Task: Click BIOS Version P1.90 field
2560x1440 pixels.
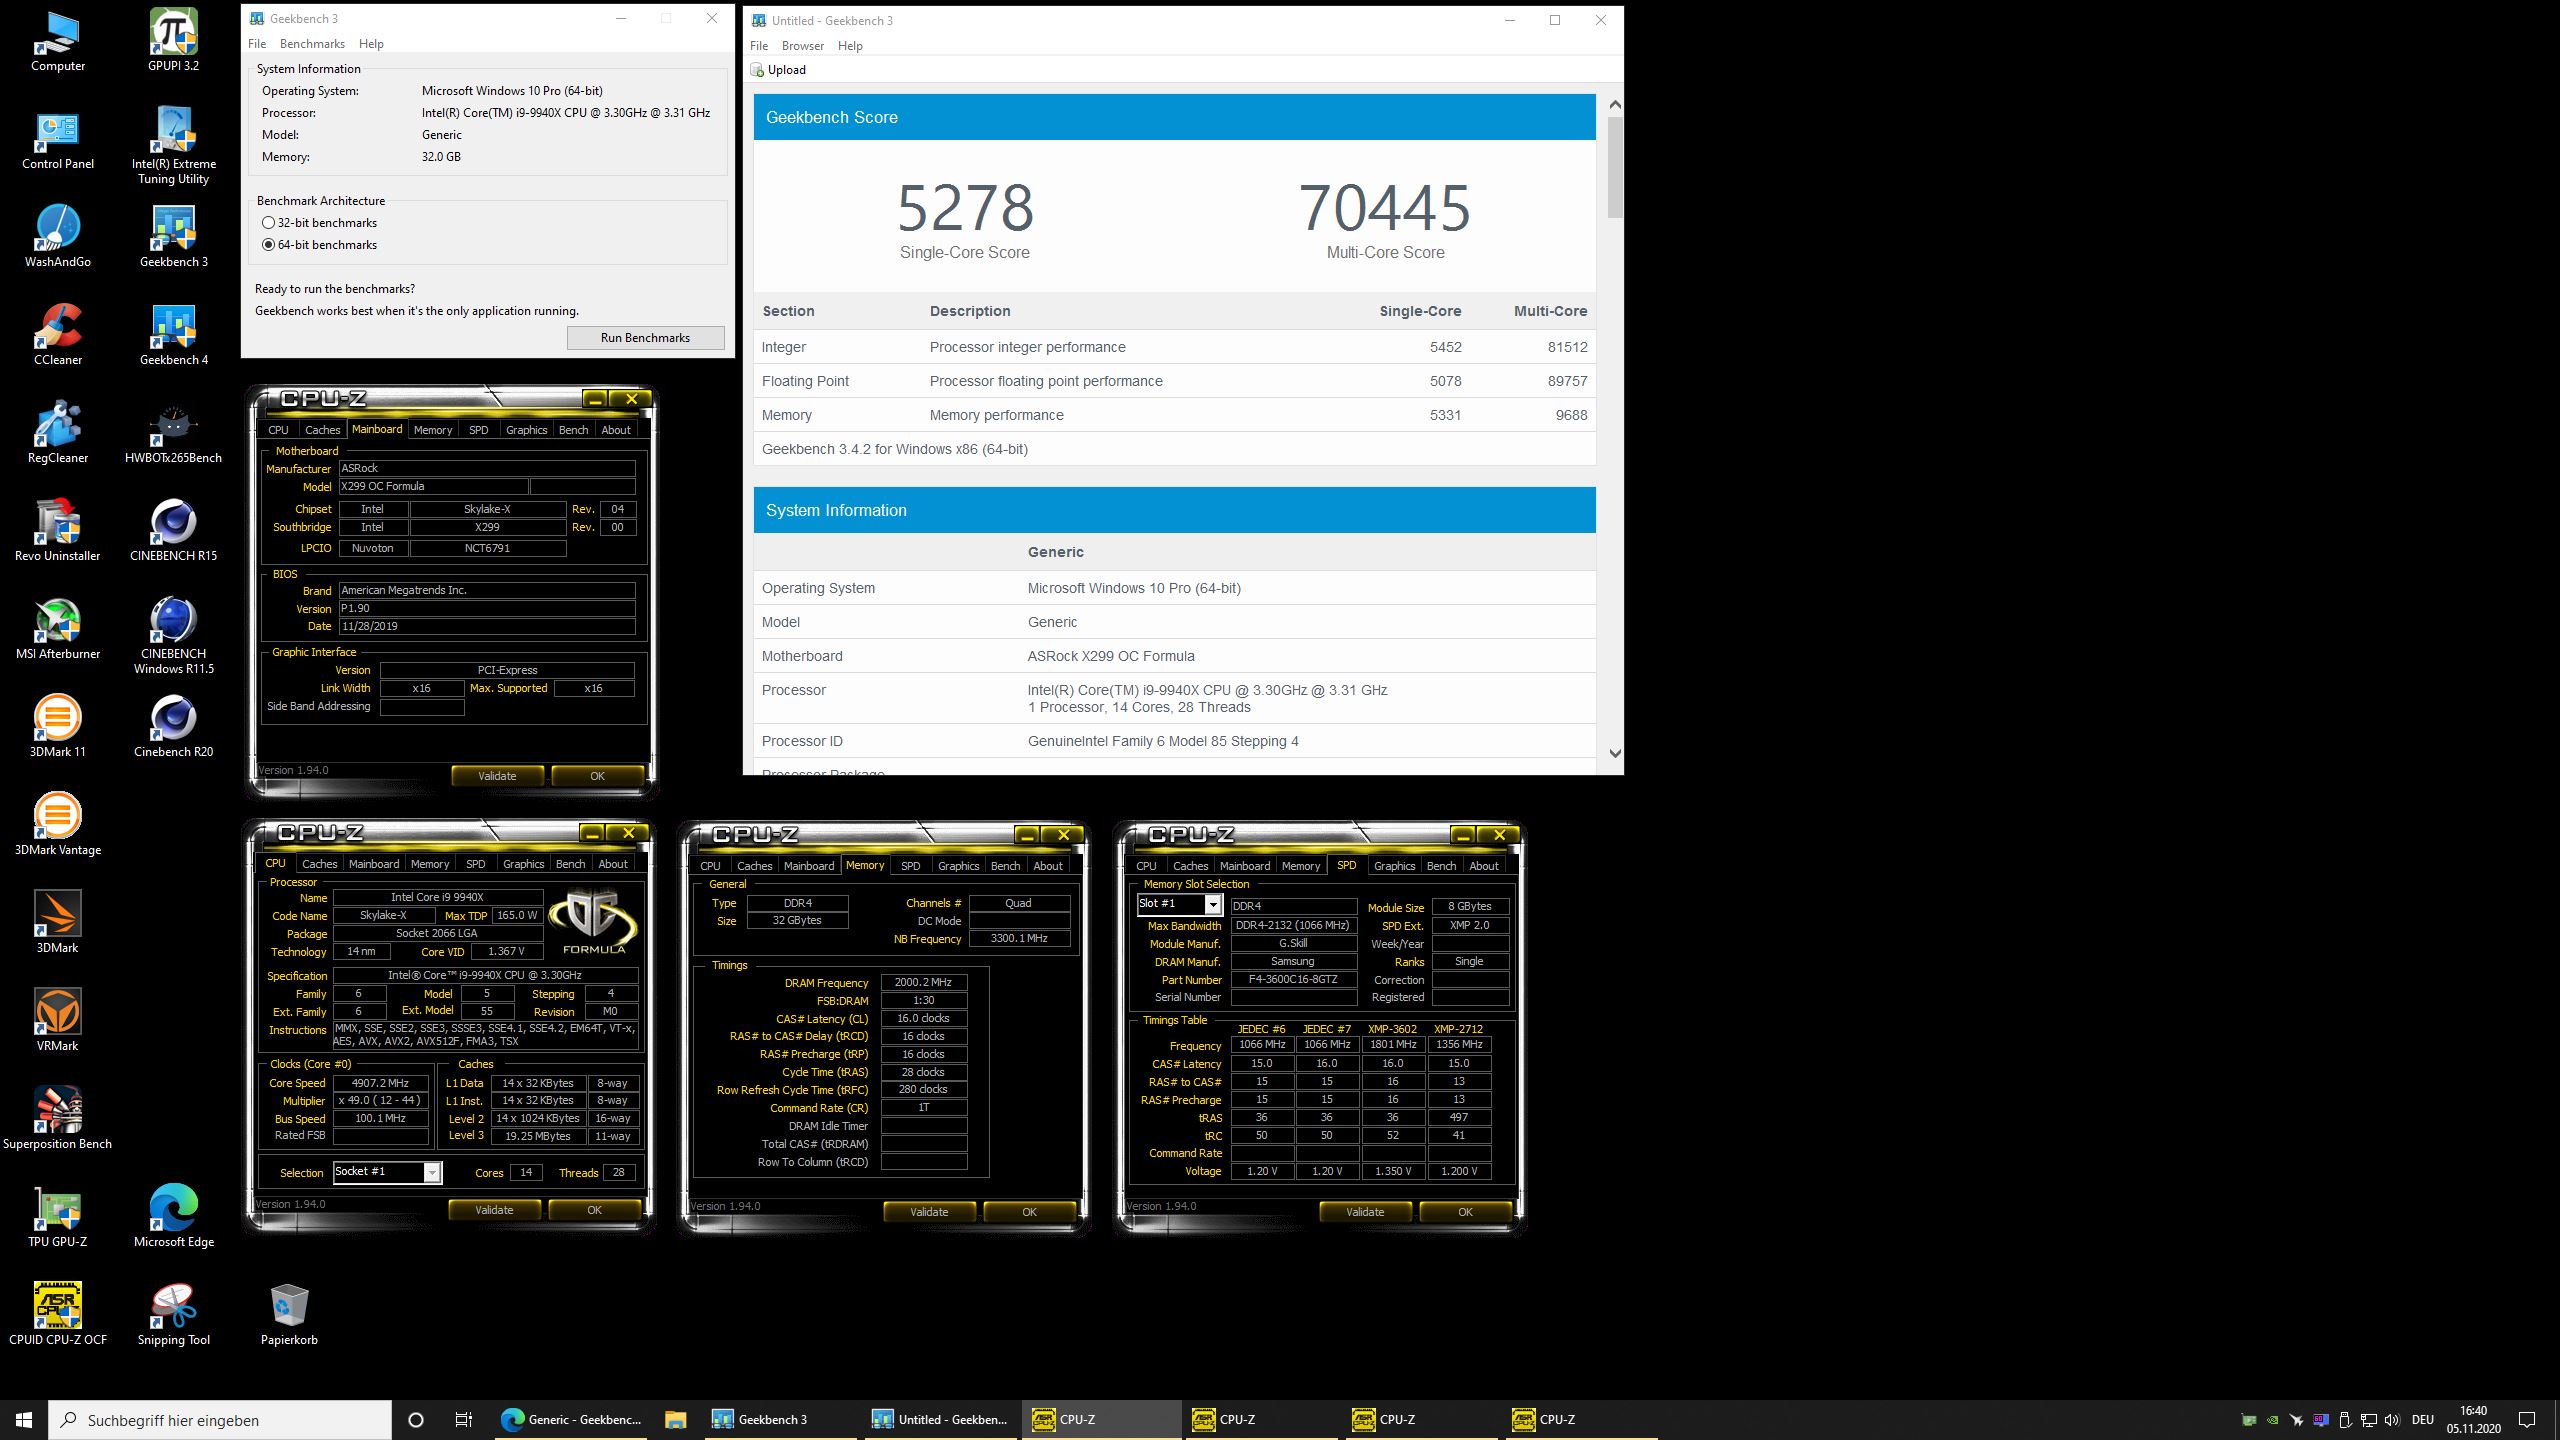Action: (x=487, y=609)
